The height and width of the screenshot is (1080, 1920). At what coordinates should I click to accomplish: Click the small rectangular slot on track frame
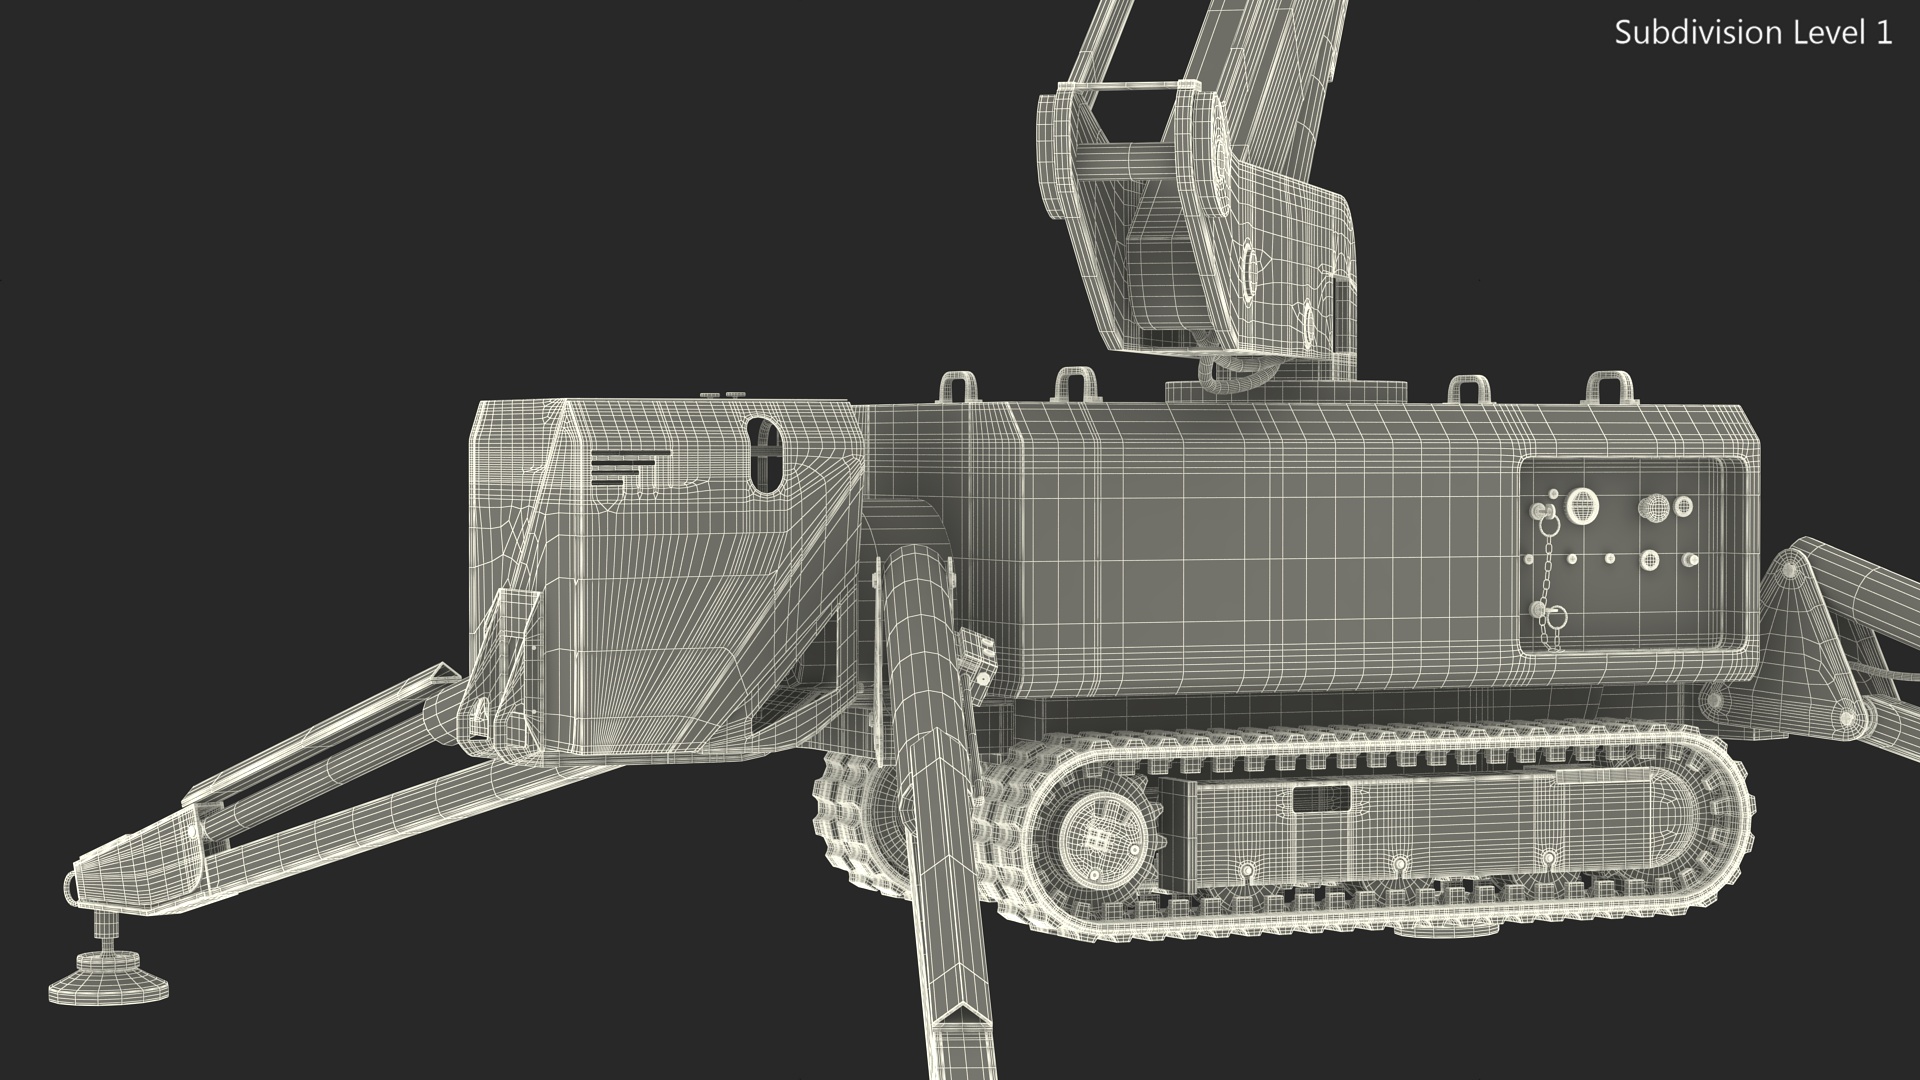point(1320,799)
